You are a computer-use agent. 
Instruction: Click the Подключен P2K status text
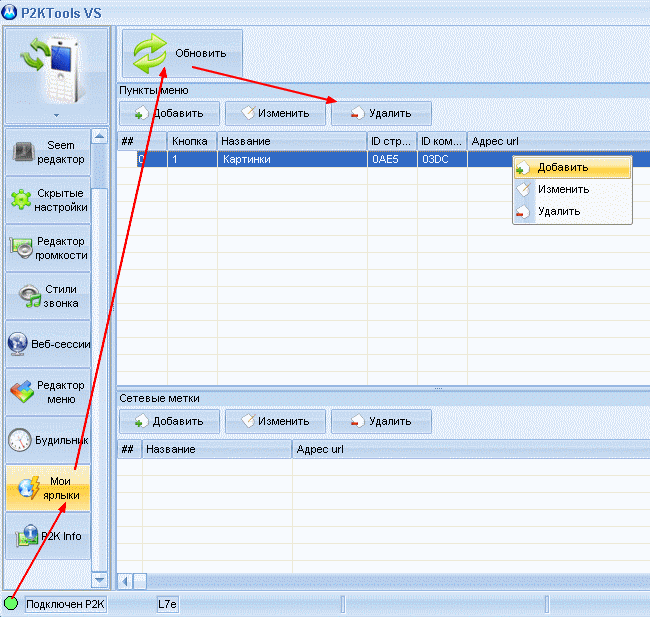pyautogui.click(x=65, y=605)
